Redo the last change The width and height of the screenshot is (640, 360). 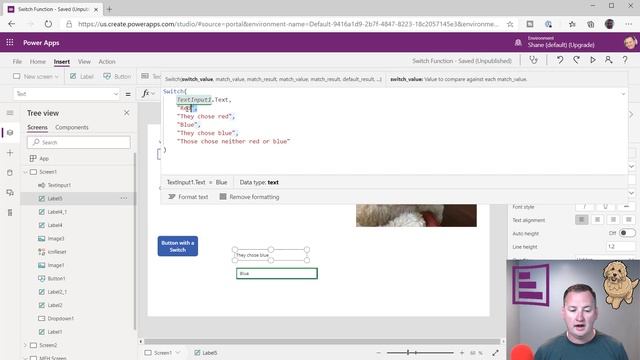click(576, 60)
